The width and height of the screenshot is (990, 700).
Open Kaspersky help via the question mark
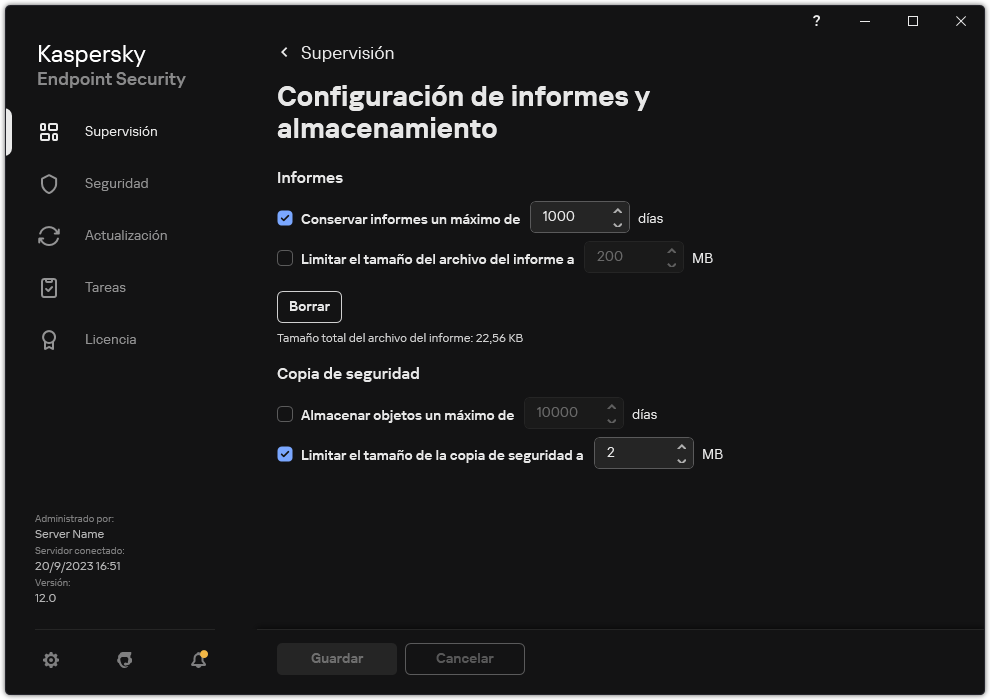816,21
